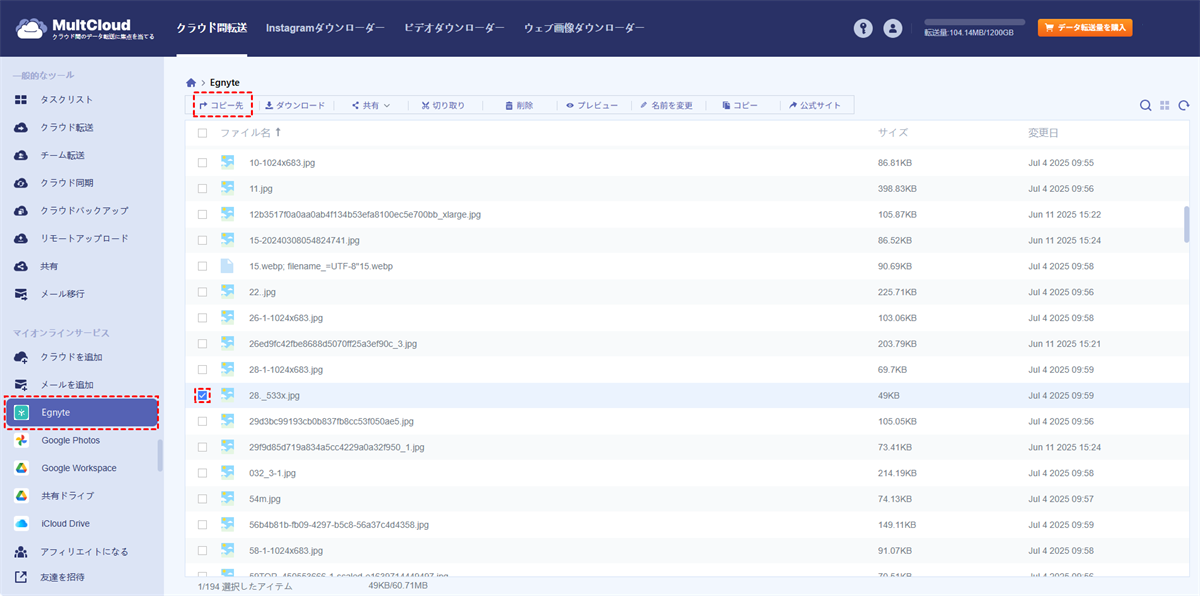Click the transfer quota progress bar
Screen dimensions: 1200x596
point(974,21)
